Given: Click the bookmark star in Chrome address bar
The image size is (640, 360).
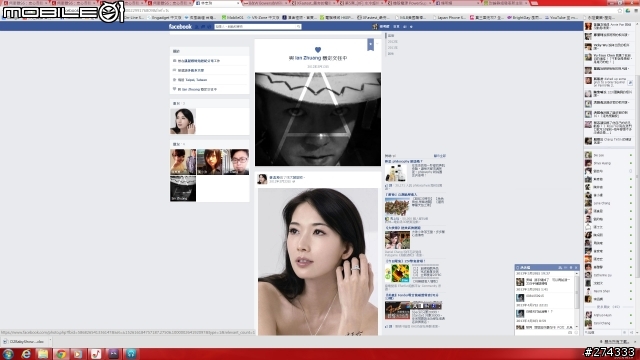Looking at the screenshot, I should [x=620, y=11].
